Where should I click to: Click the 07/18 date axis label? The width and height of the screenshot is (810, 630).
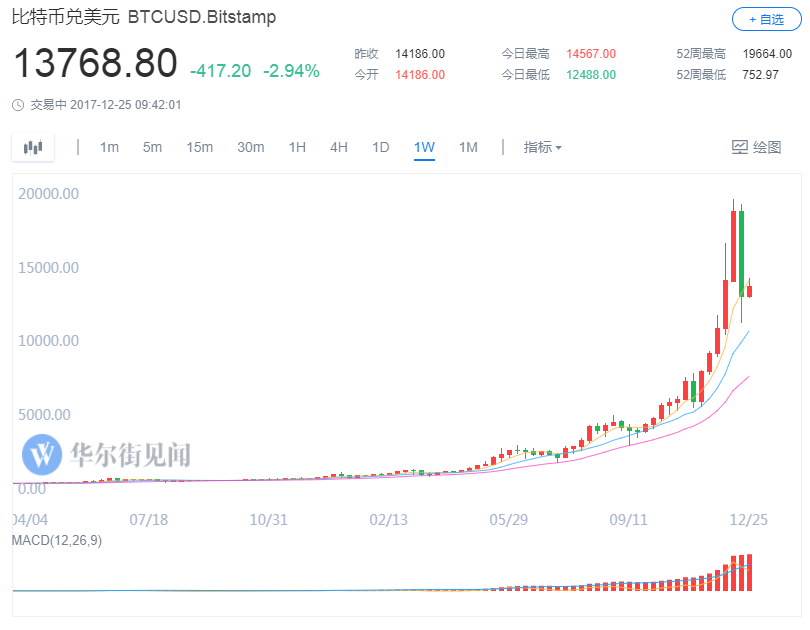[149, 519]
